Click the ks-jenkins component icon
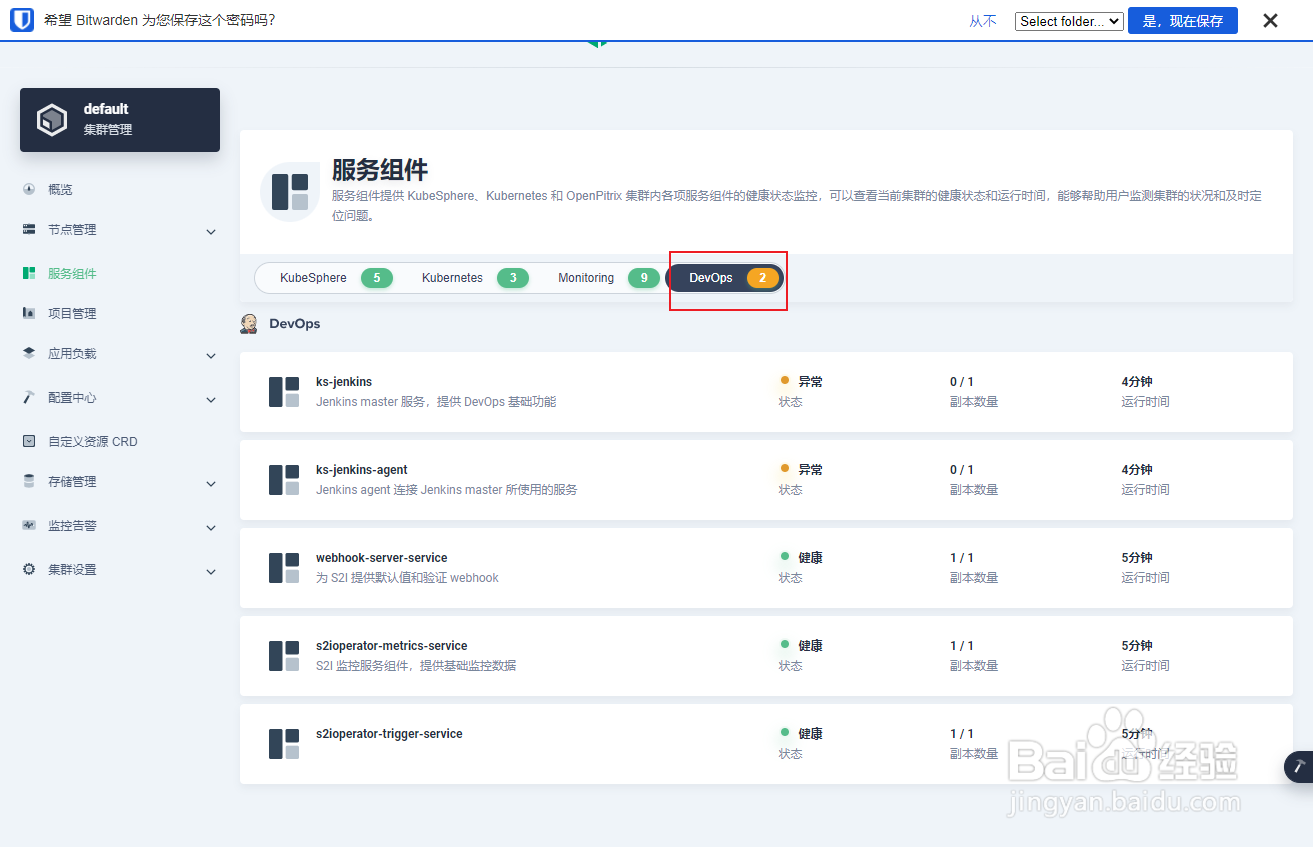This screenshot has width=1313, height=847. (x=284, y=392)
